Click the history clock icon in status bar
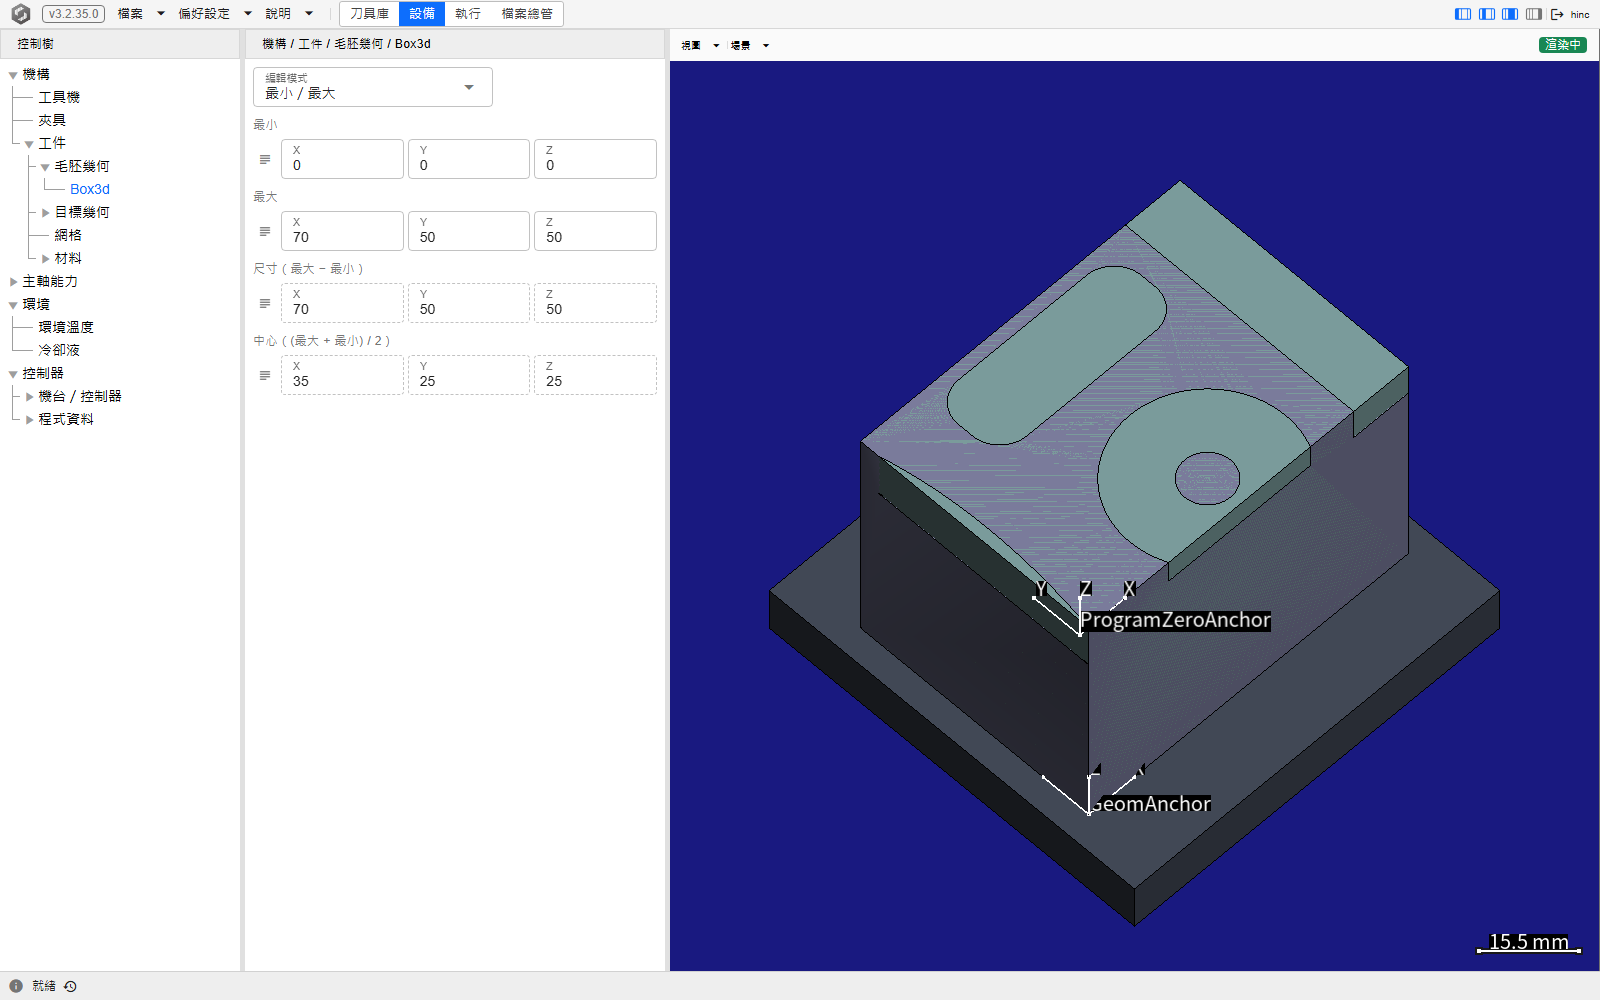Image resolution: width=1600 pixels, height=1000 pixels. coord(70,986)
